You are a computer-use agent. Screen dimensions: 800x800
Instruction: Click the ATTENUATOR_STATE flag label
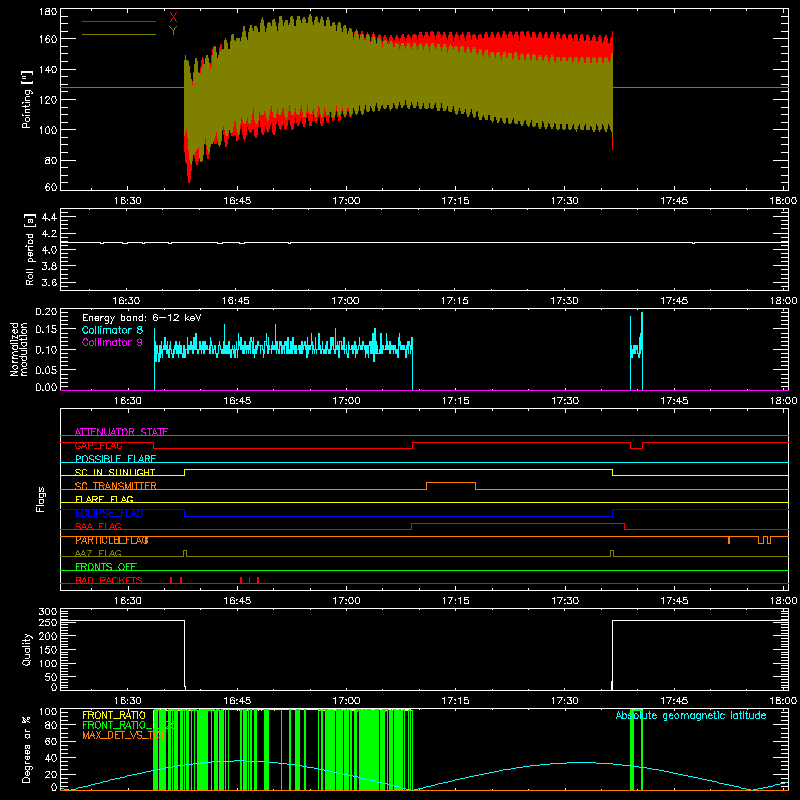pos(121,432)
